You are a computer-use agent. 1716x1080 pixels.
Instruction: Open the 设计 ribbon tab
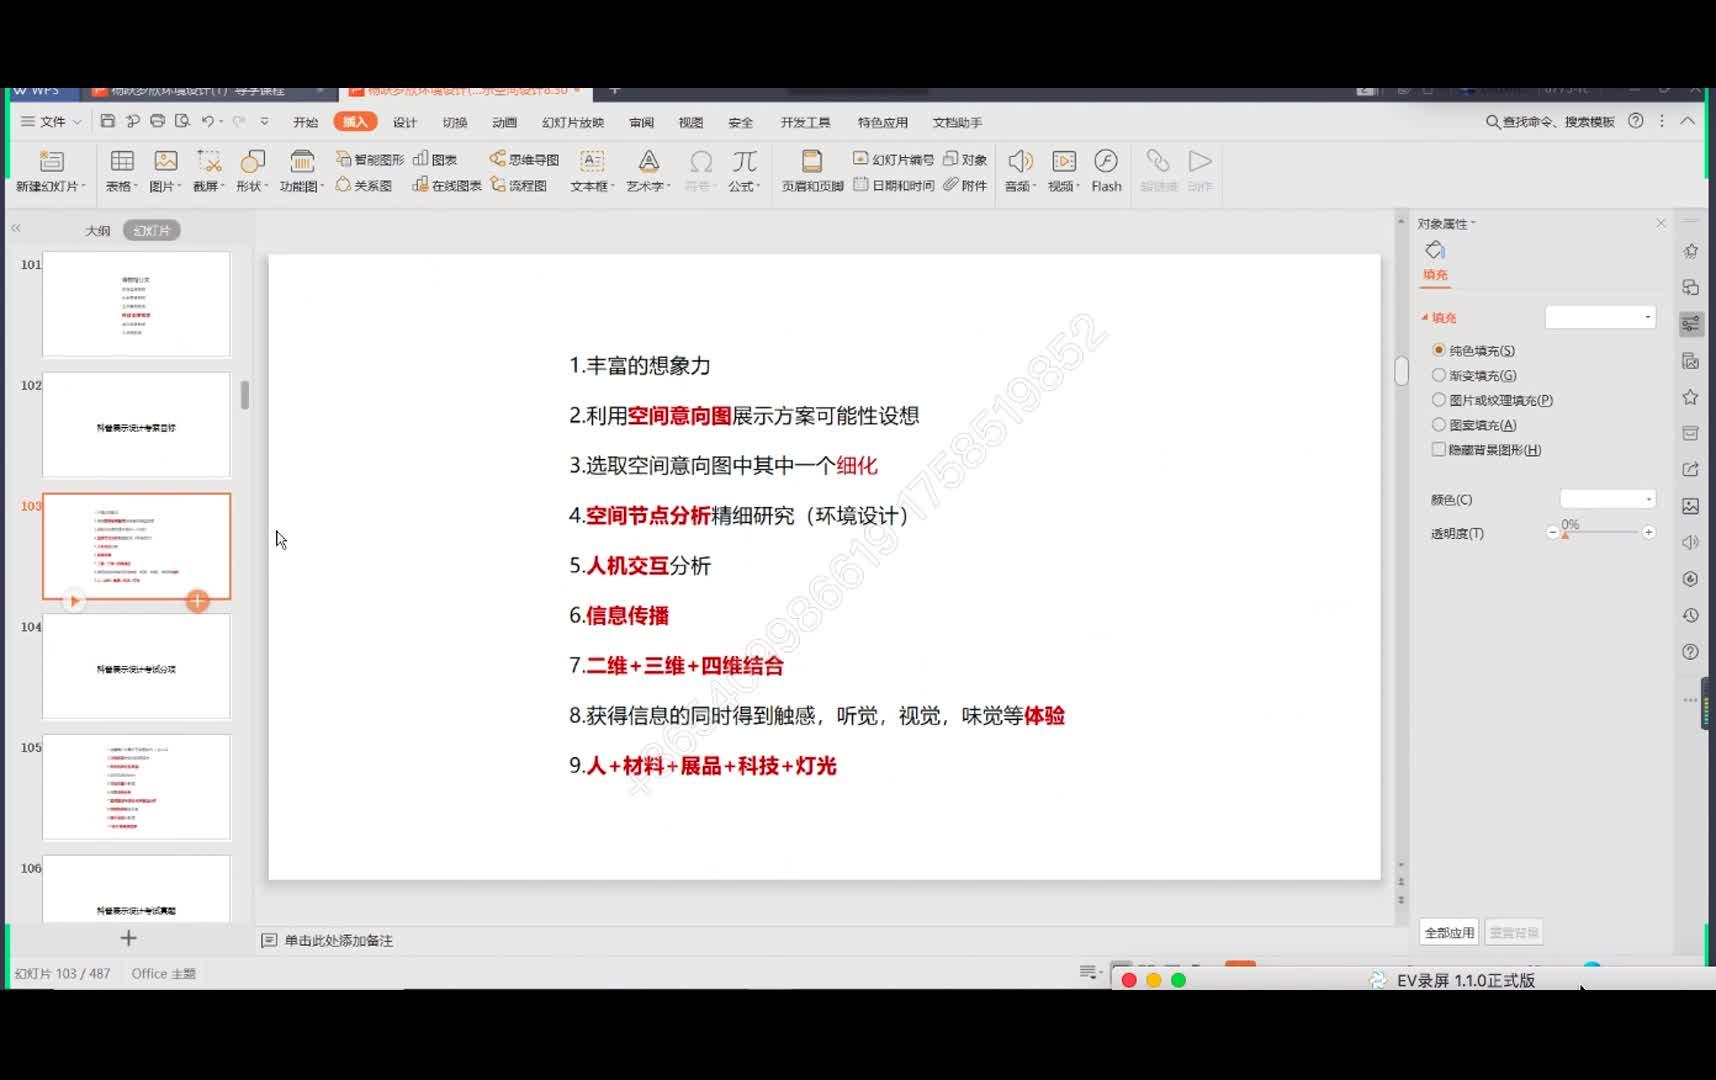coord(404,122)
